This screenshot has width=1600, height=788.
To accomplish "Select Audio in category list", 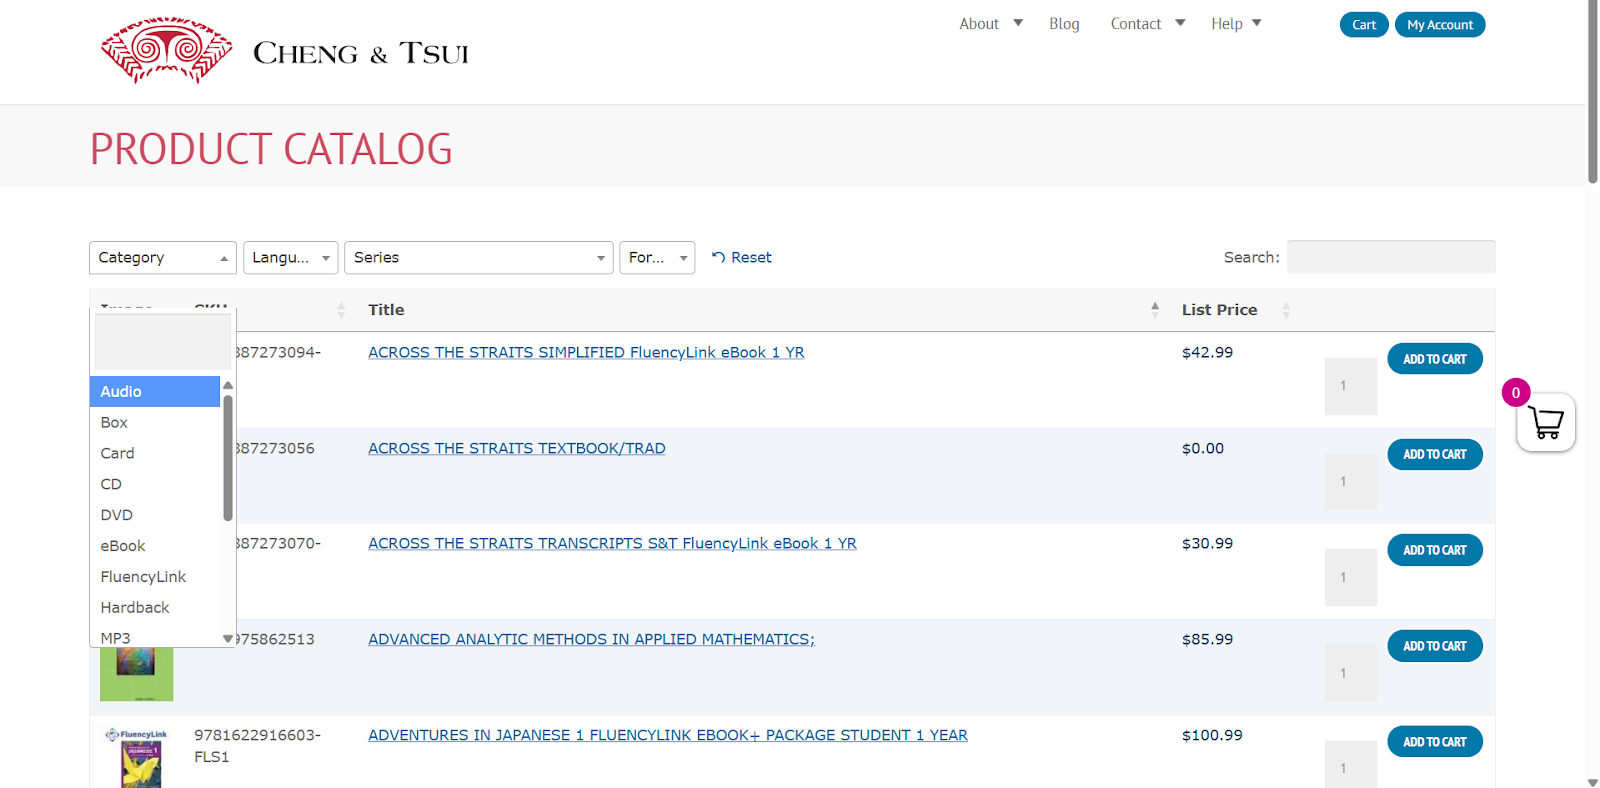I will coord(155,391).
